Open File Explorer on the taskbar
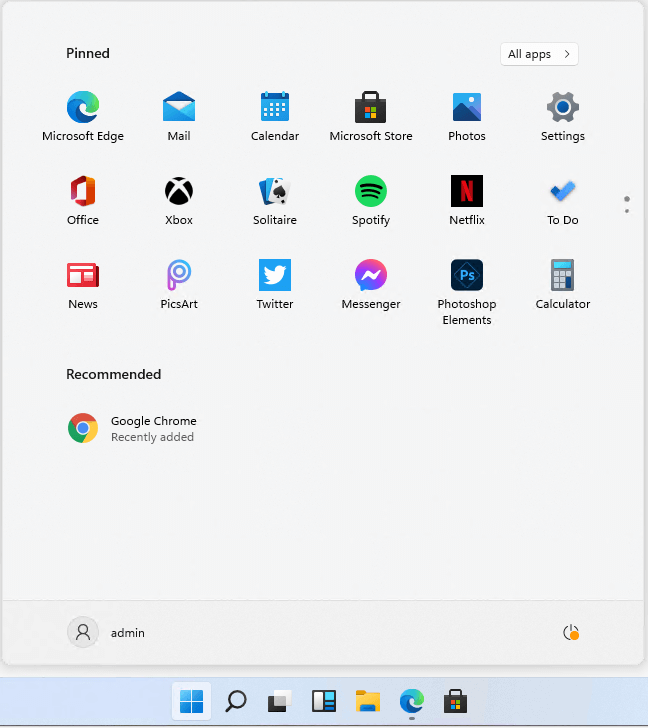Image resolution: width=648 pixels, height=728 pixels. point(368,701)
